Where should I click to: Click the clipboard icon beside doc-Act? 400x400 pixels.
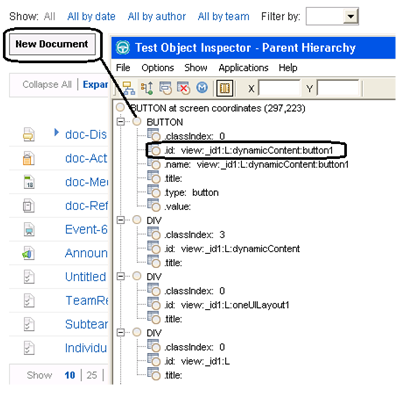pos(29,158)
